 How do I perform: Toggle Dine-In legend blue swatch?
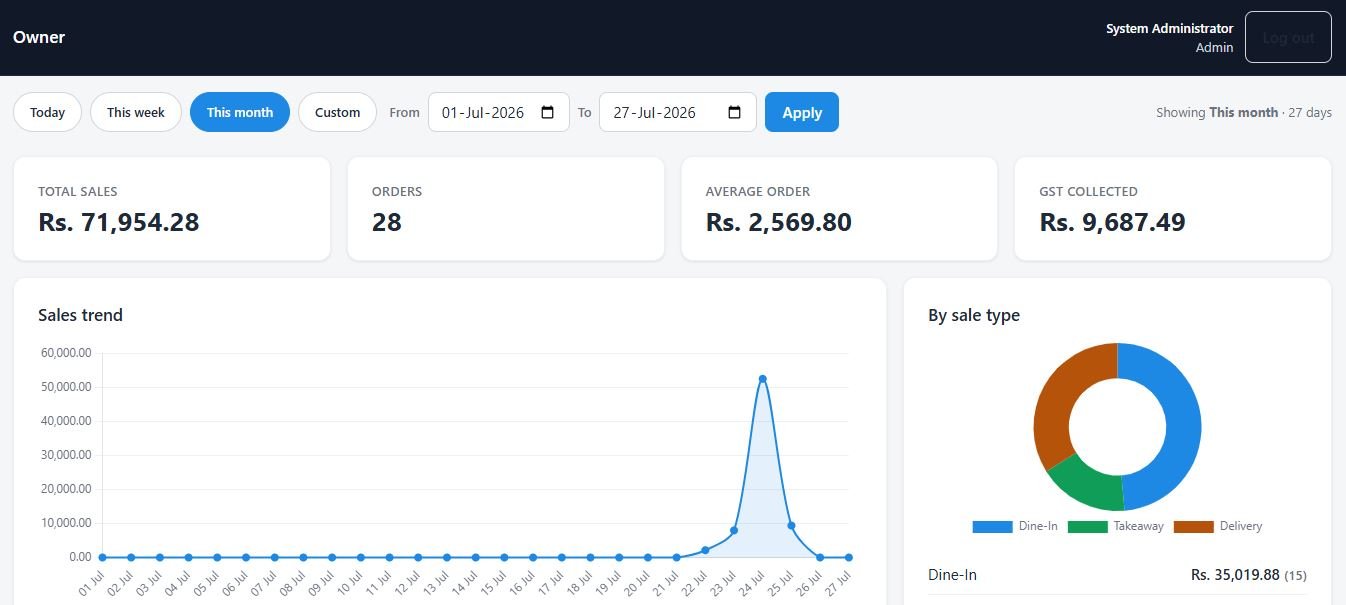click(x=992, y=526)
